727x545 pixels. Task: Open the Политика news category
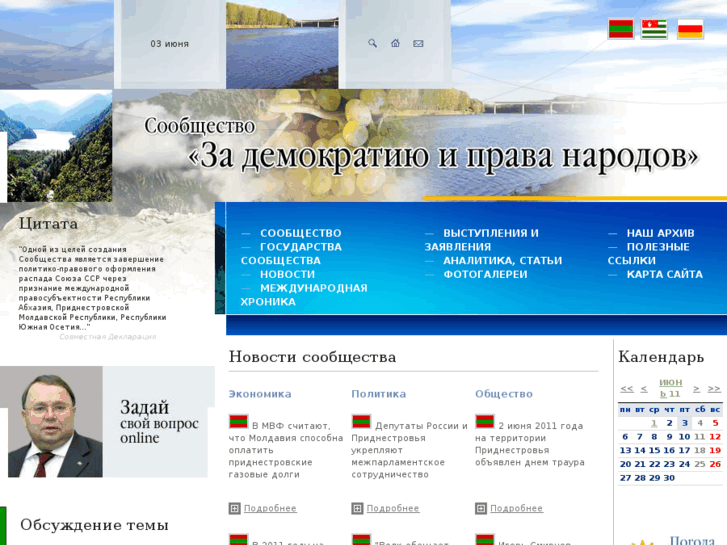379,394
